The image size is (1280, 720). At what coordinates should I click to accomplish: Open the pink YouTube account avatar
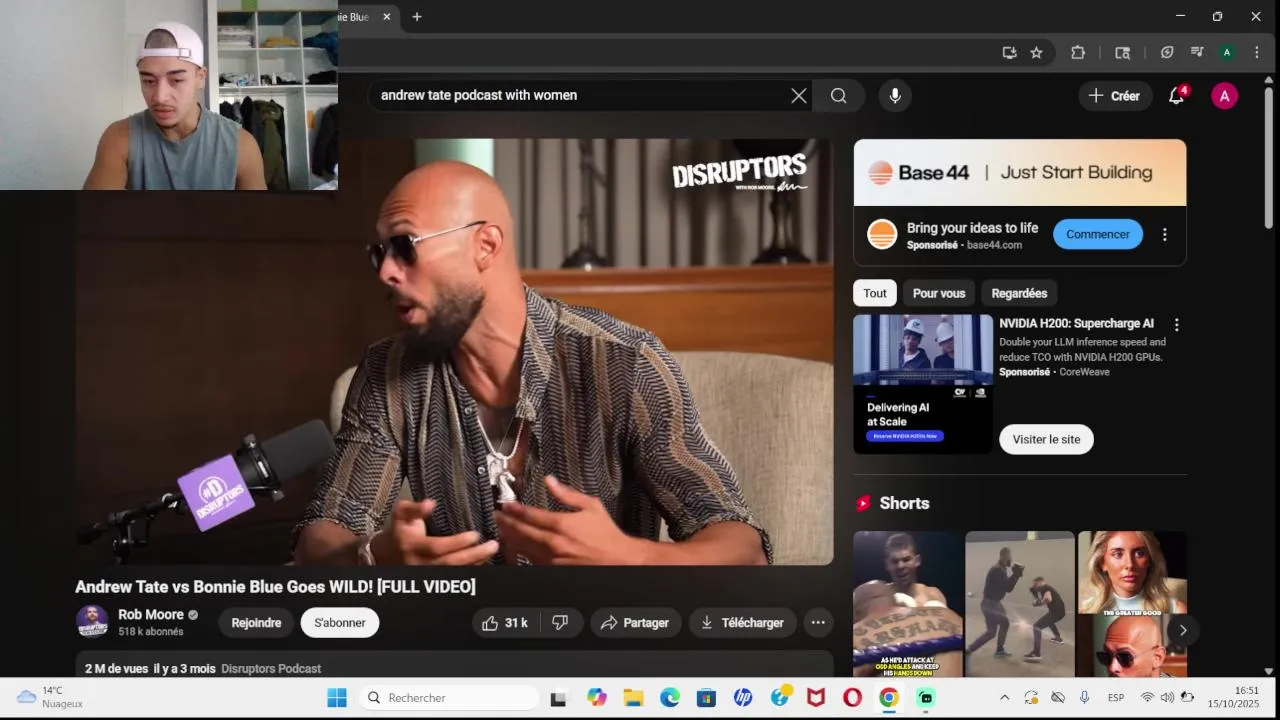point(1224,96)
